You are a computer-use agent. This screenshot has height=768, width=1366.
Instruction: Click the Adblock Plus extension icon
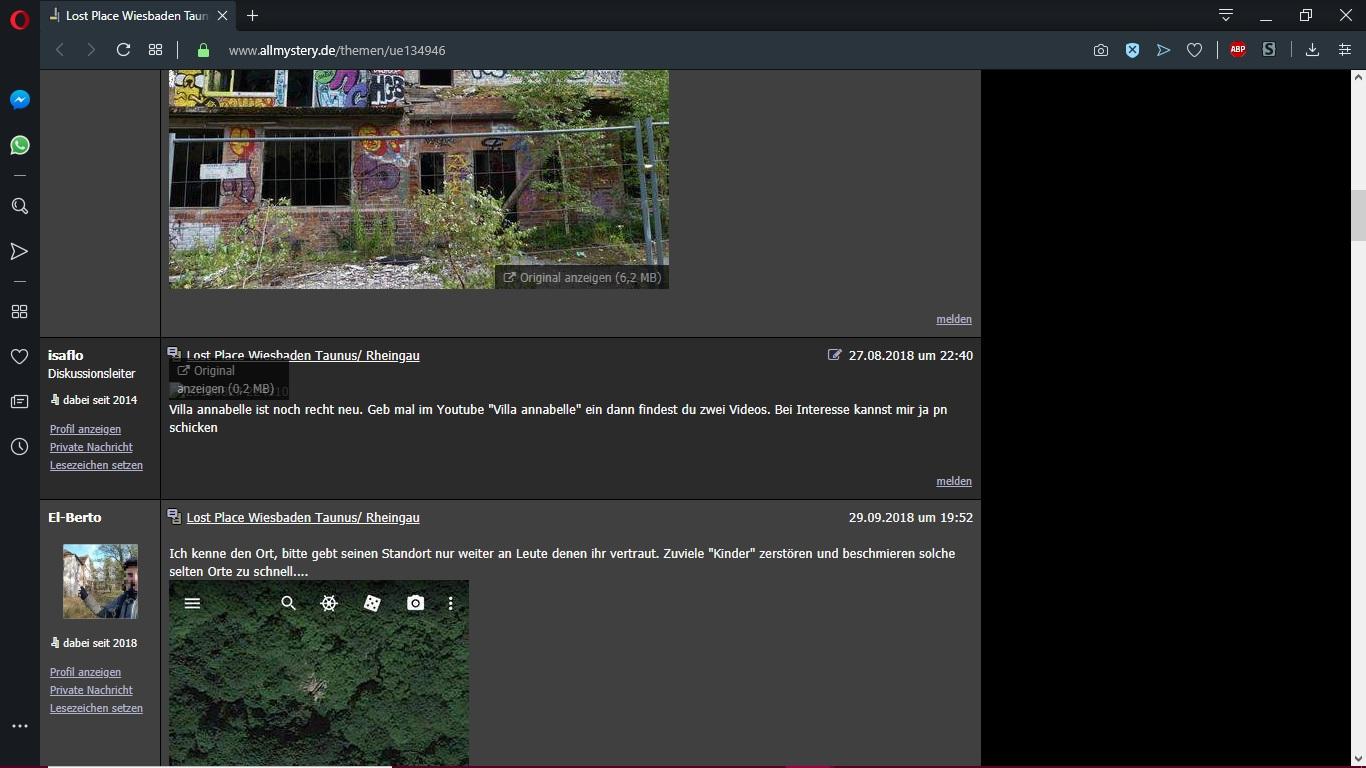[x=1238, y=50]
